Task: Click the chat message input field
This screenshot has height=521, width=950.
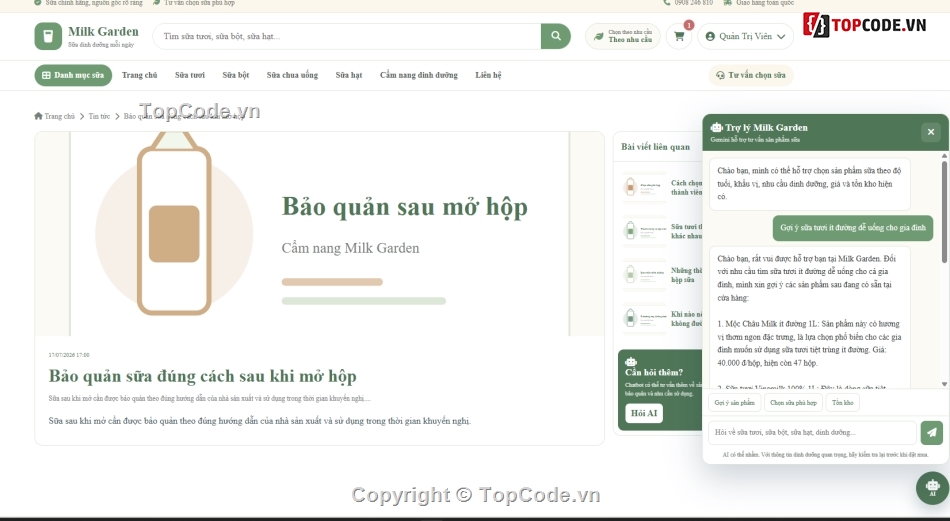Action: pos(812,433)
